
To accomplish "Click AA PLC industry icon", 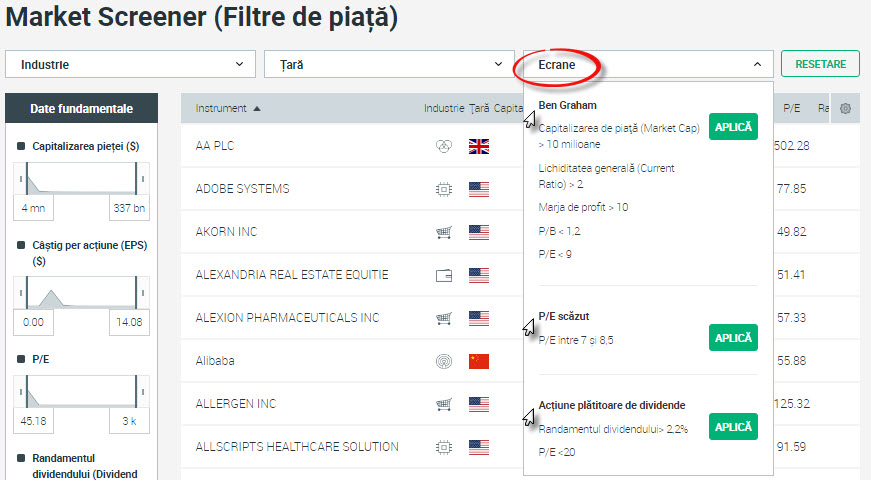I will click(x=444, y=146).
